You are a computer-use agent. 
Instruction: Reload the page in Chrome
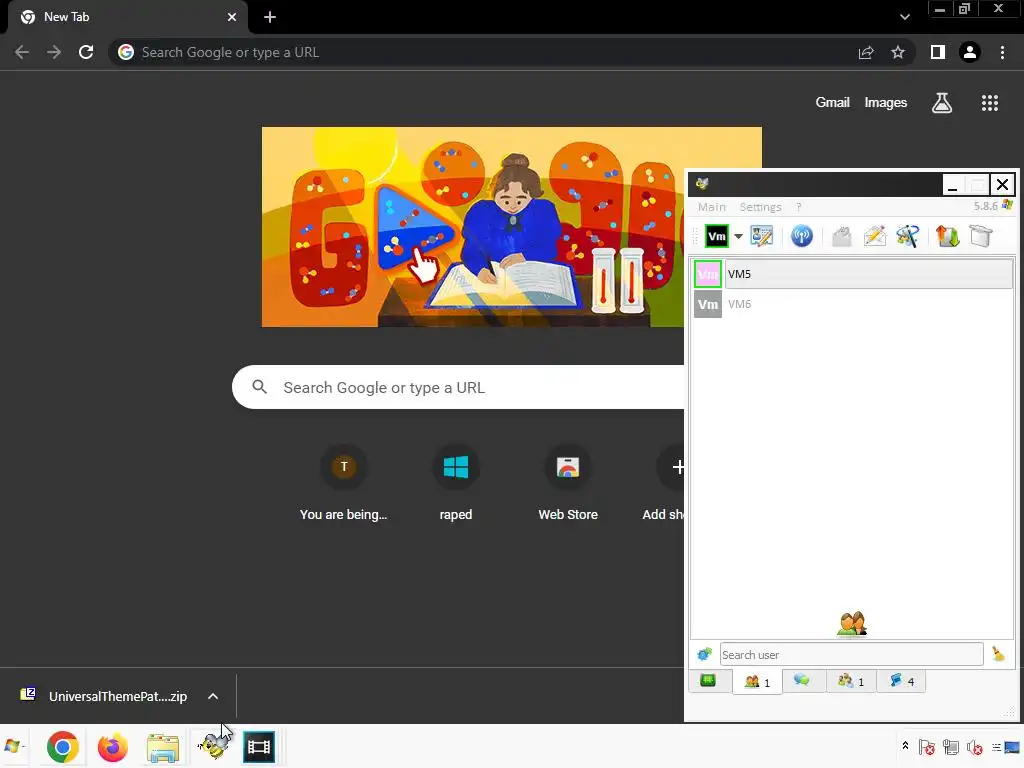[x=86, y=52]
